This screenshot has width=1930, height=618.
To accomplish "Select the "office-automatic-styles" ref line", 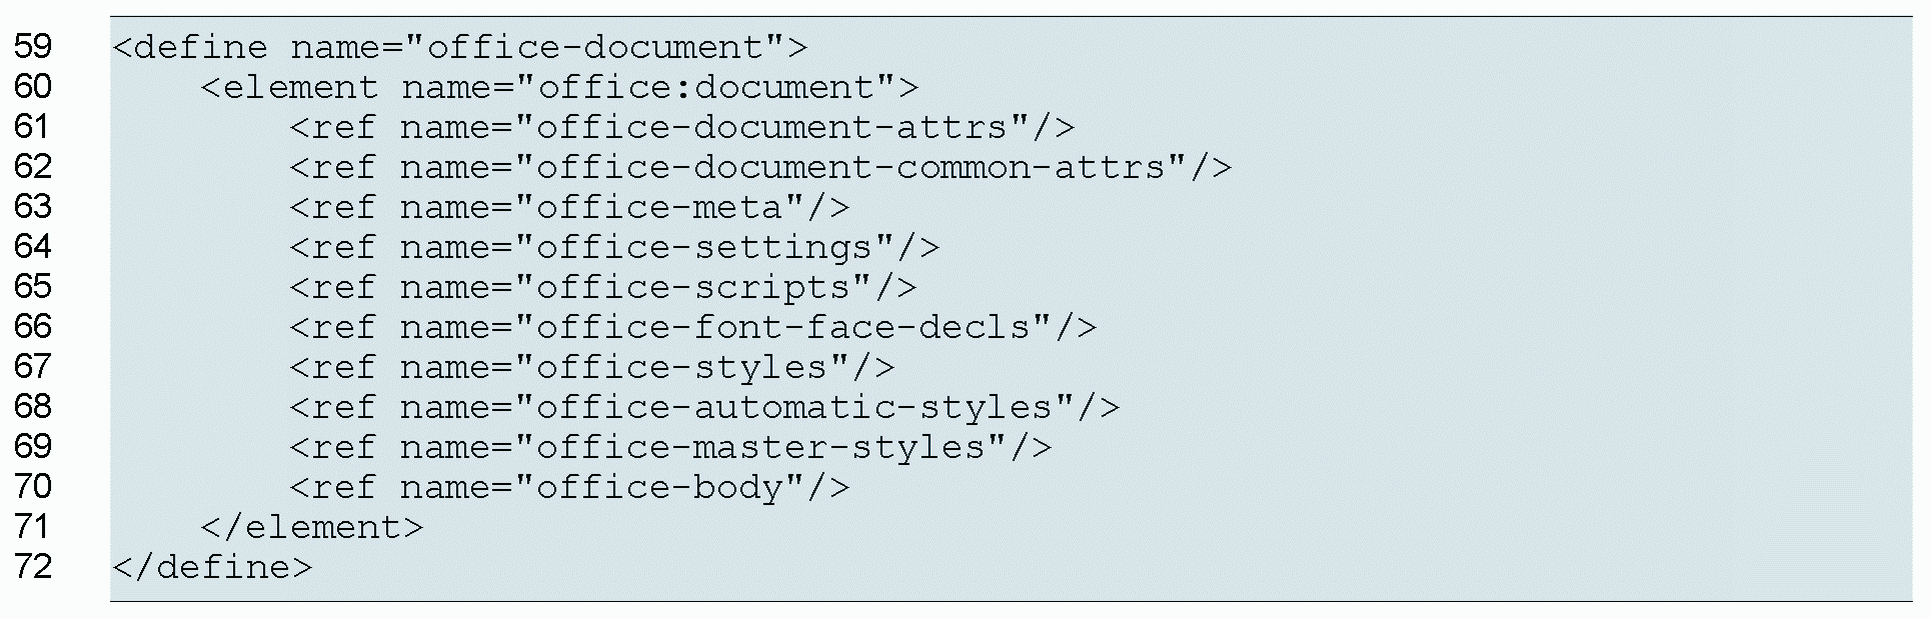I will 704,407.
